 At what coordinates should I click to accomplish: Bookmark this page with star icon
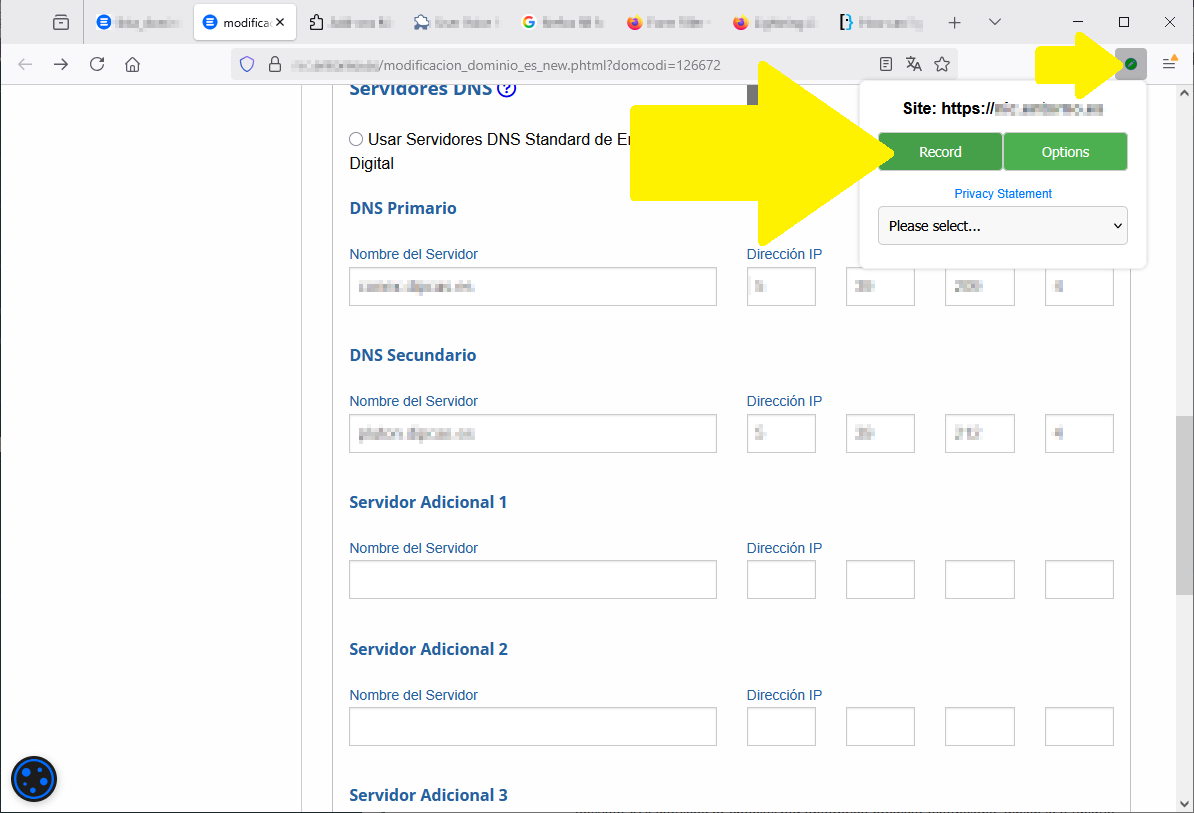click(941, 64)
